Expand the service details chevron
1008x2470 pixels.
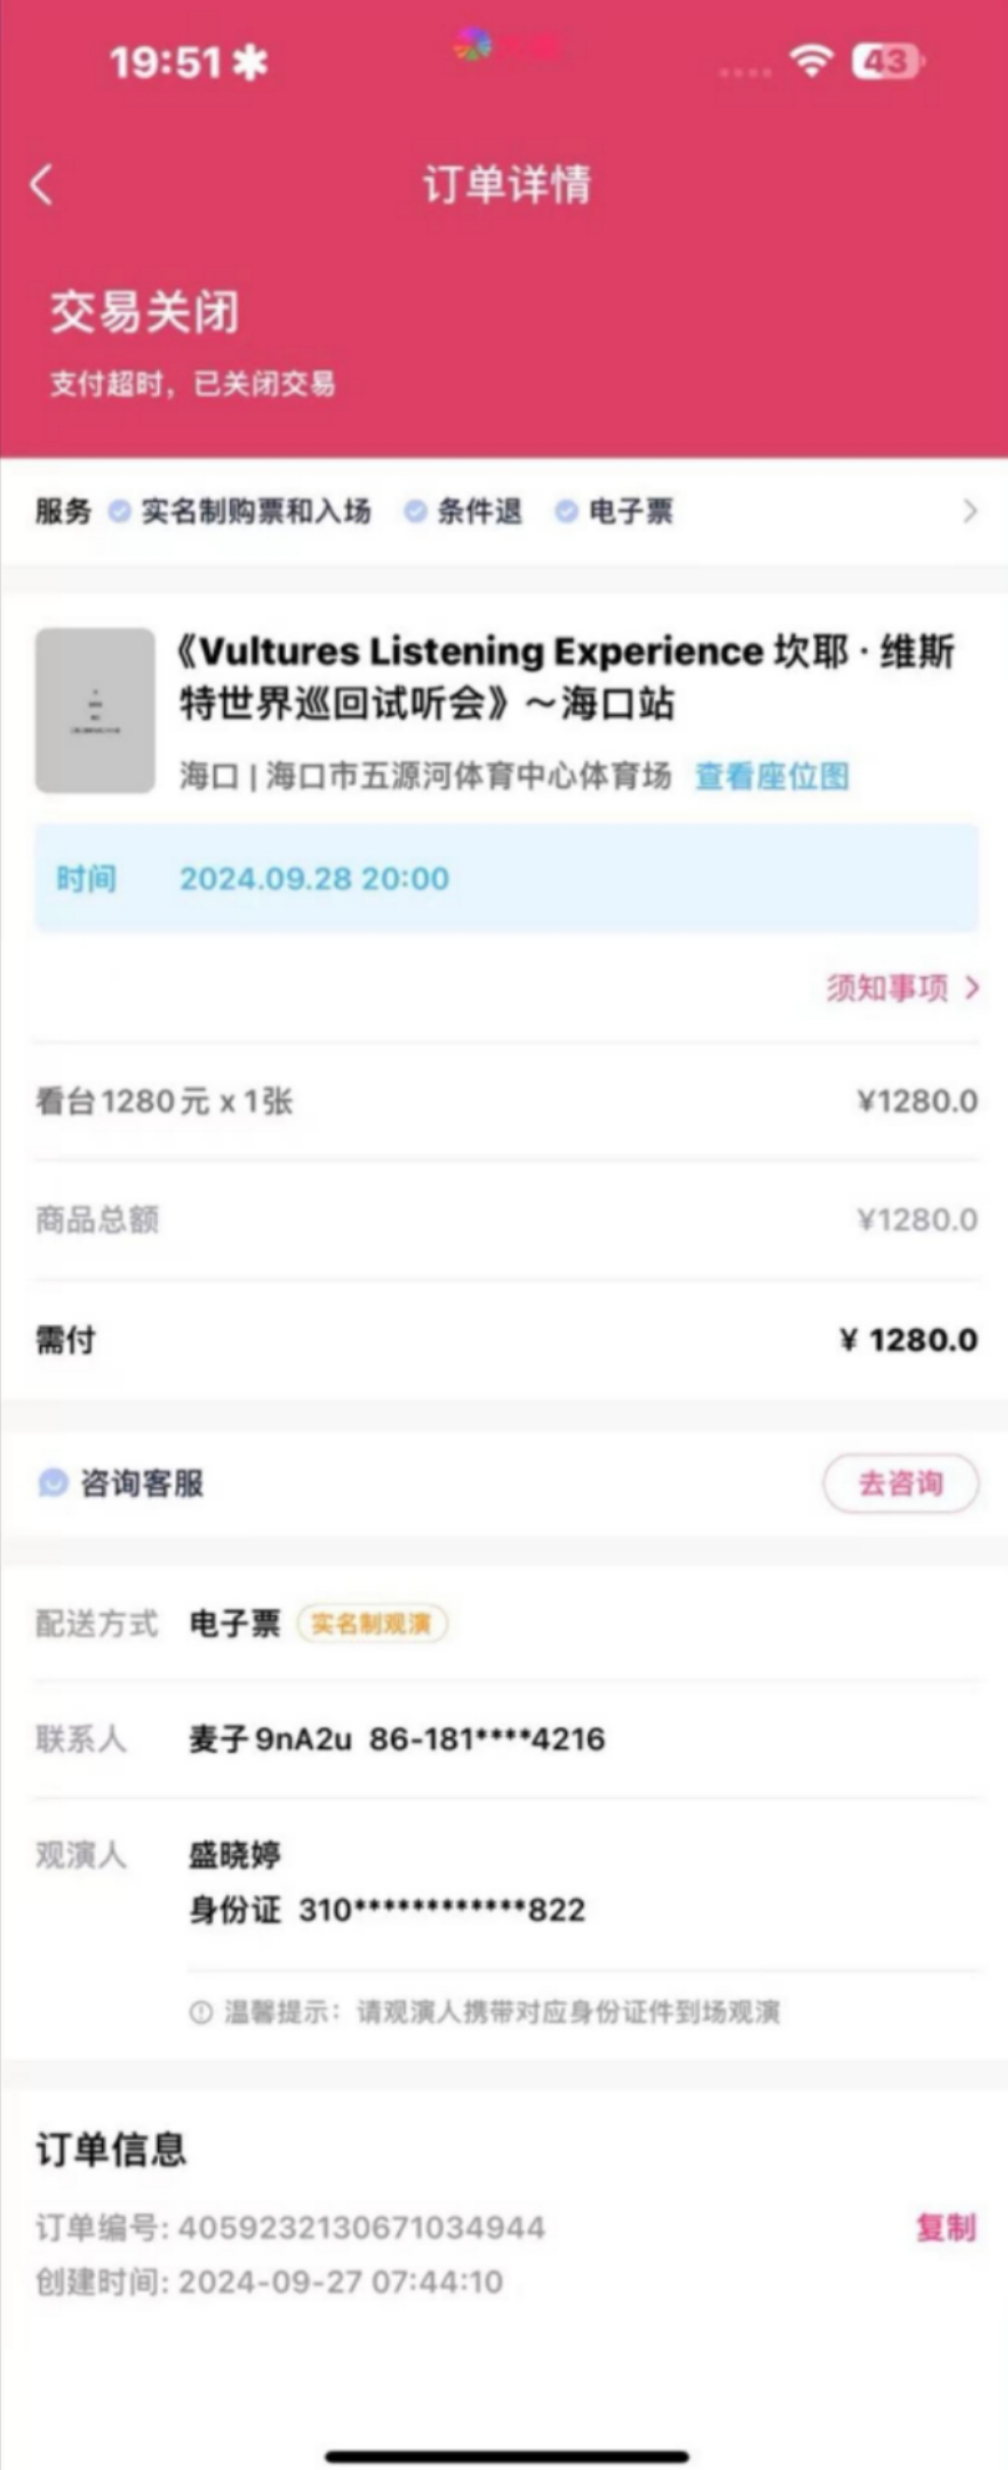pyautogui.click(x=969, y=511)
